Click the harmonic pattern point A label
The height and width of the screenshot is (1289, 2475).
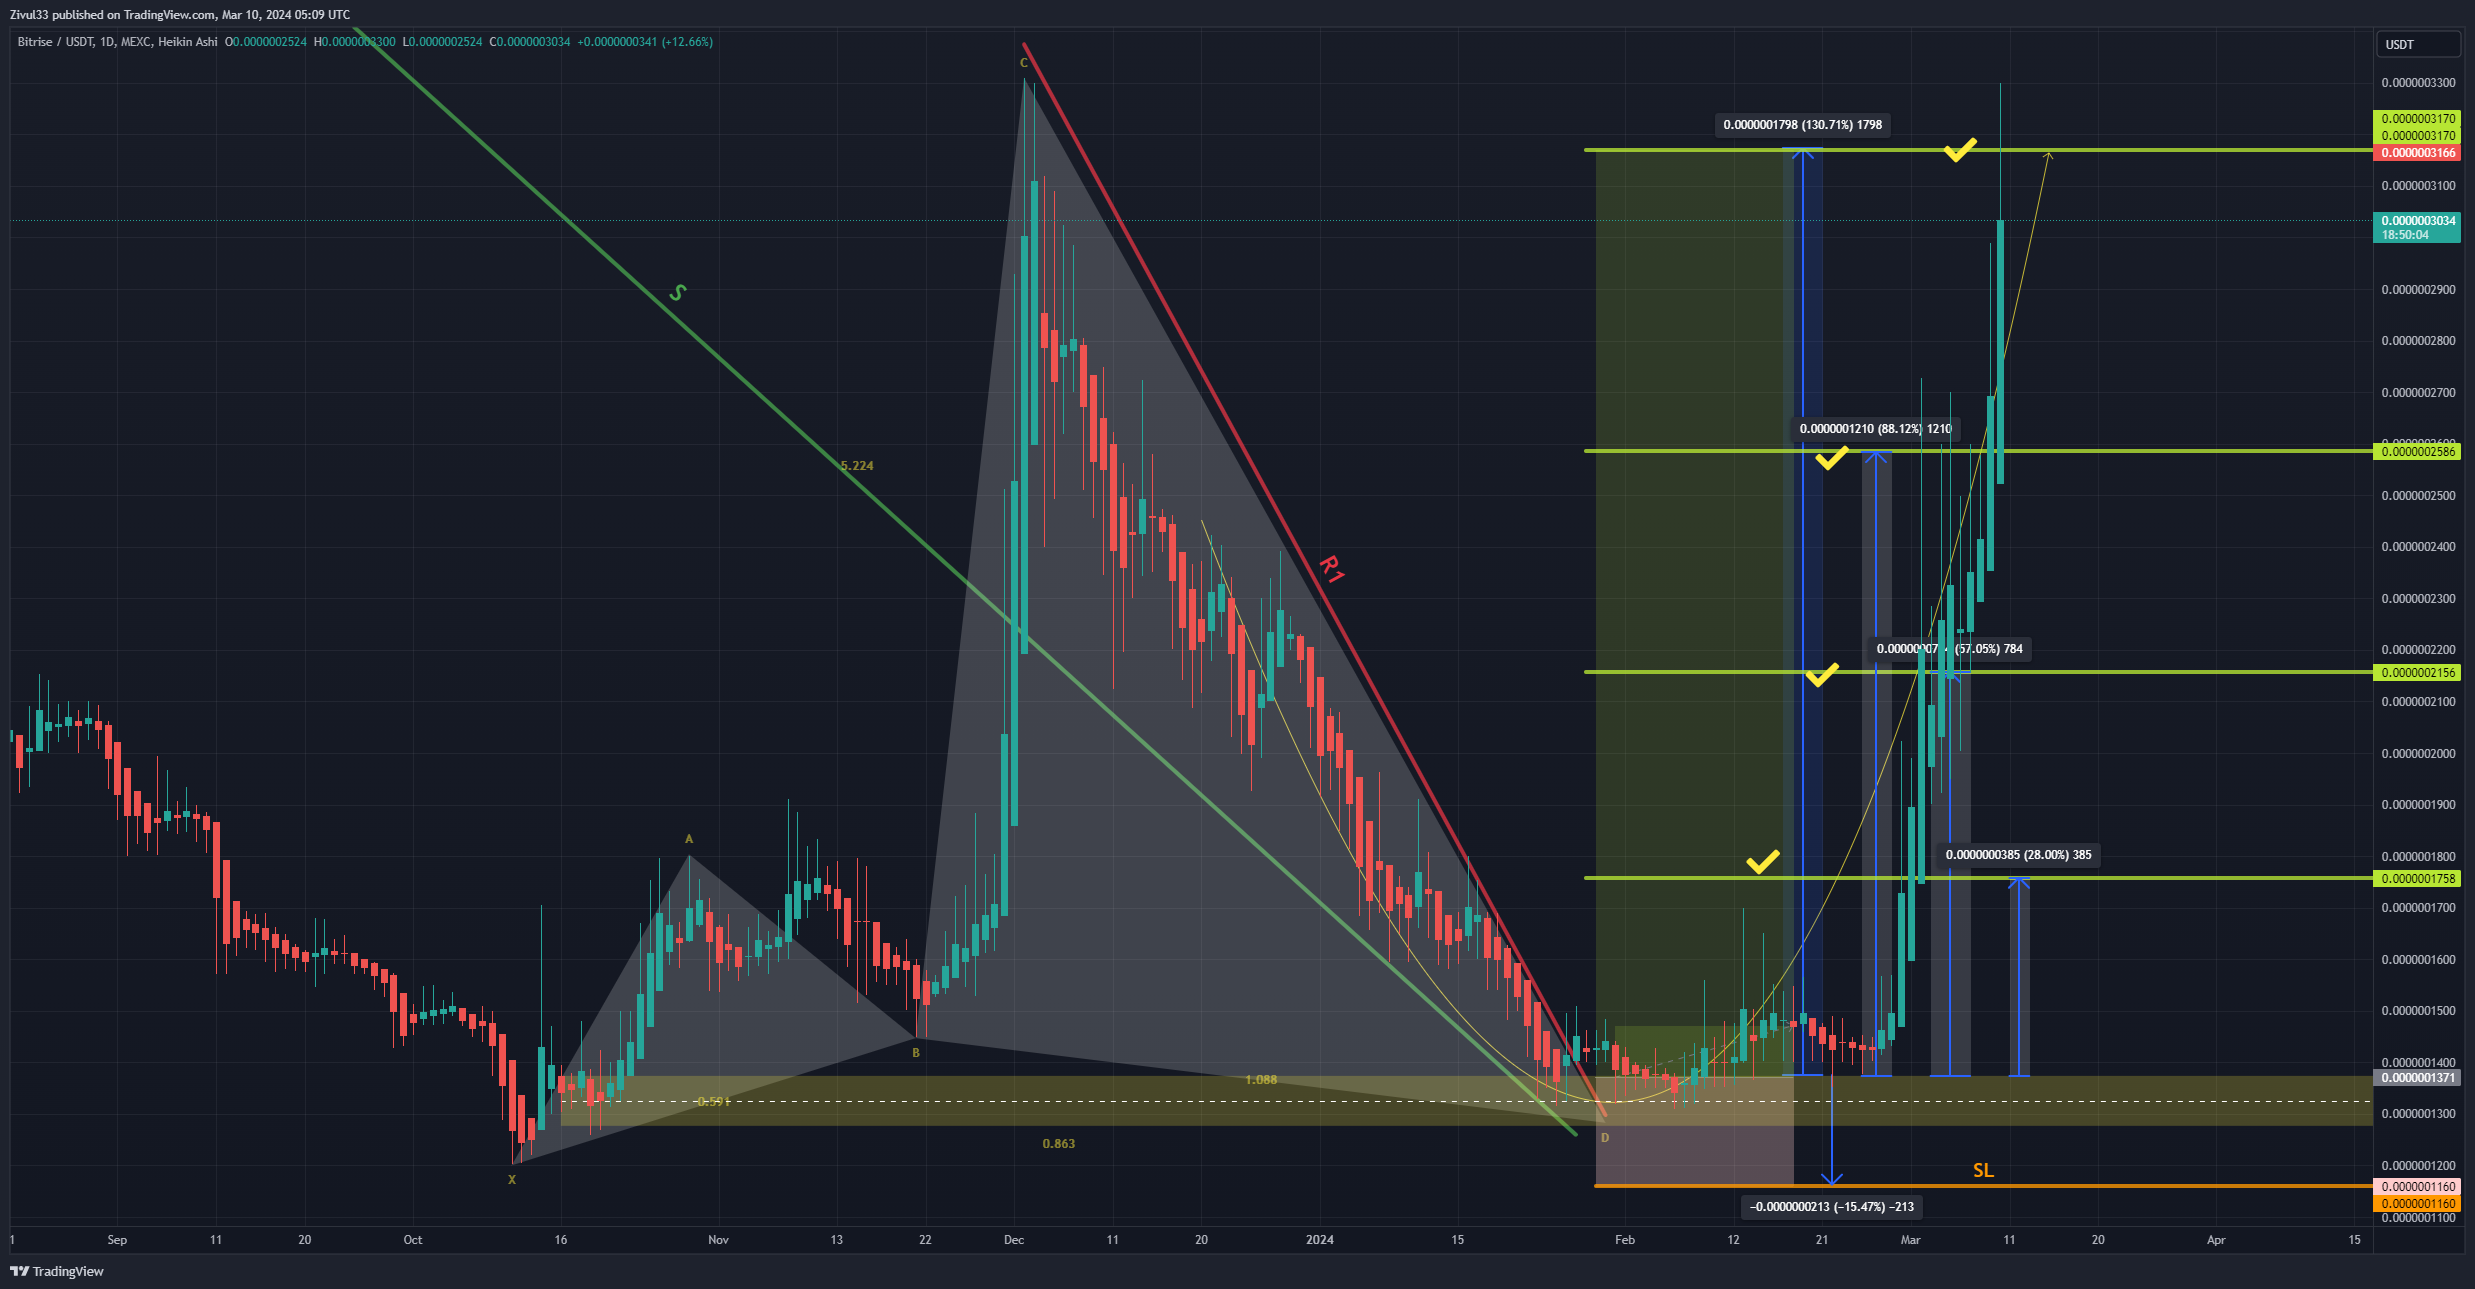[x=688, y=839]
